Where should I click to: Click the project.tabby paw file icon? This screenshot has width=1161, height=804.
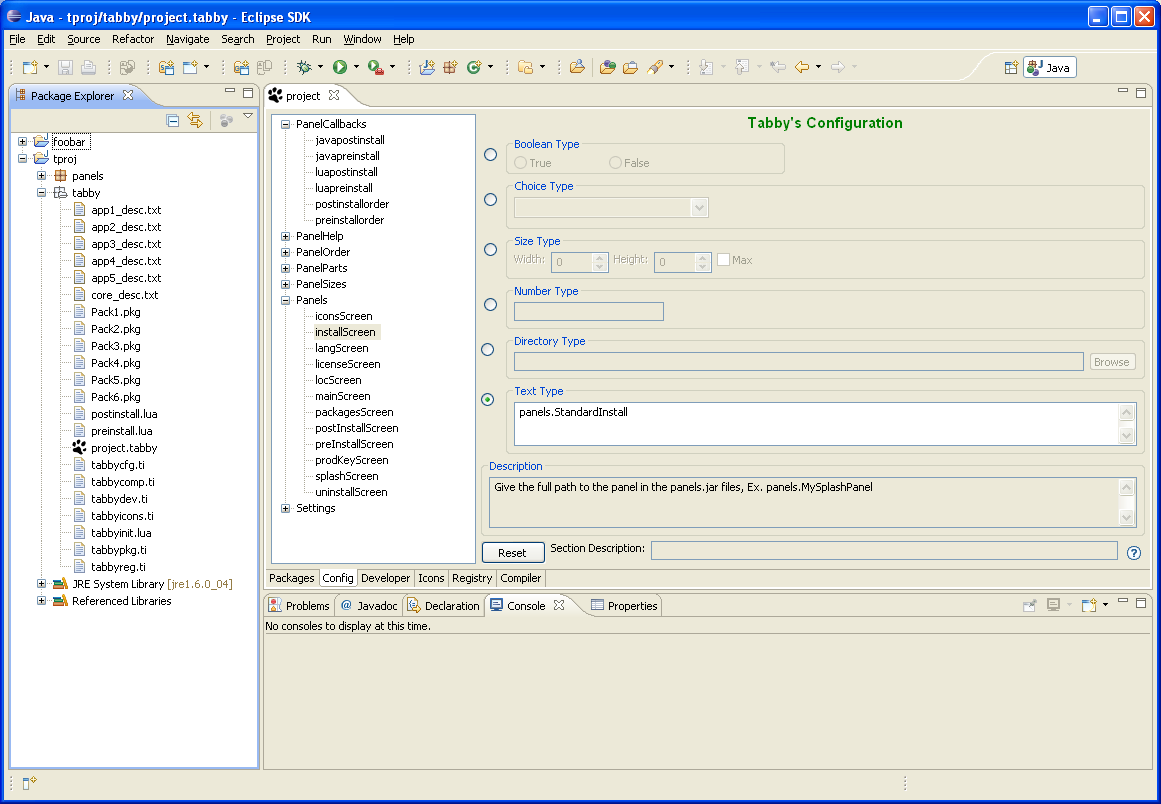pyautogui.click(x=79, y=448)
